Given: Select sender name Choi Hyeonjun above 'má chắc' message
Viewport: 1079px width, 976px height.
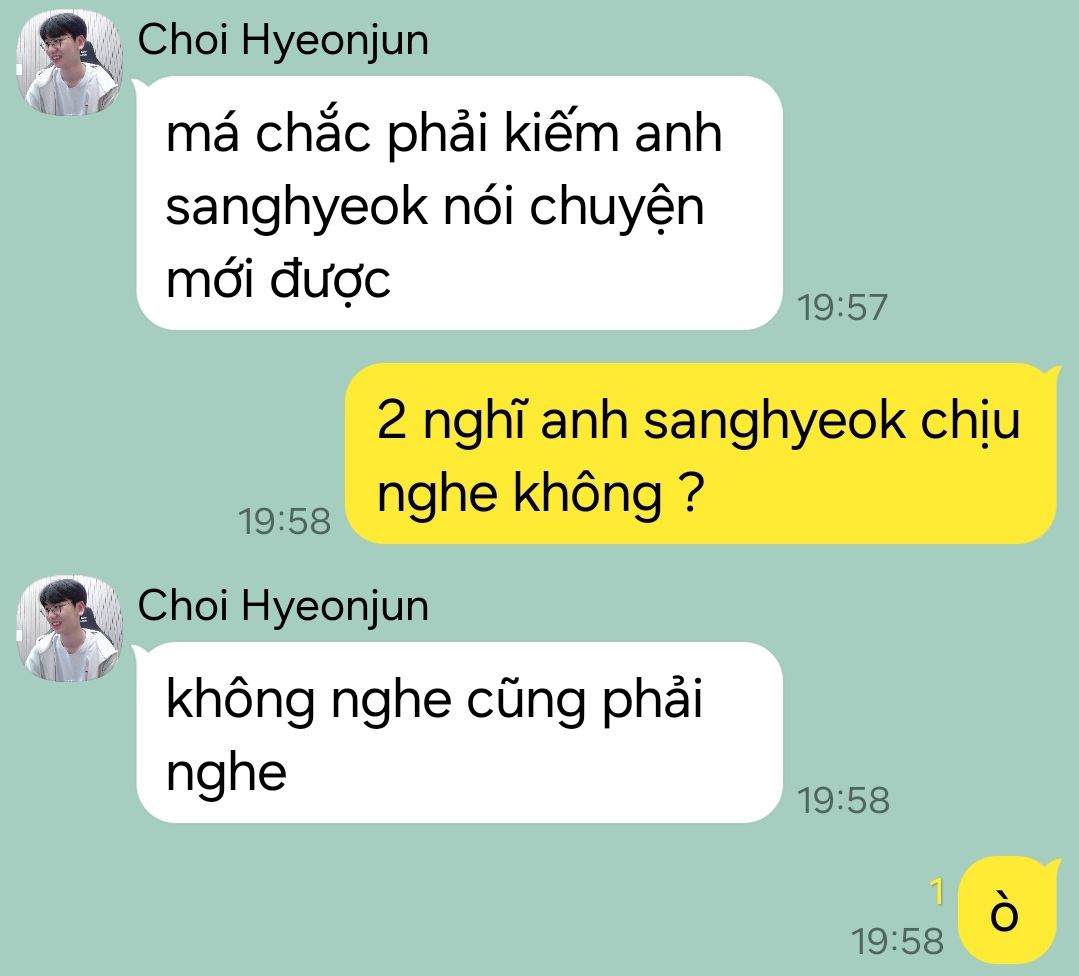Looking at the screenshot, I should click(x=283, y=39).
